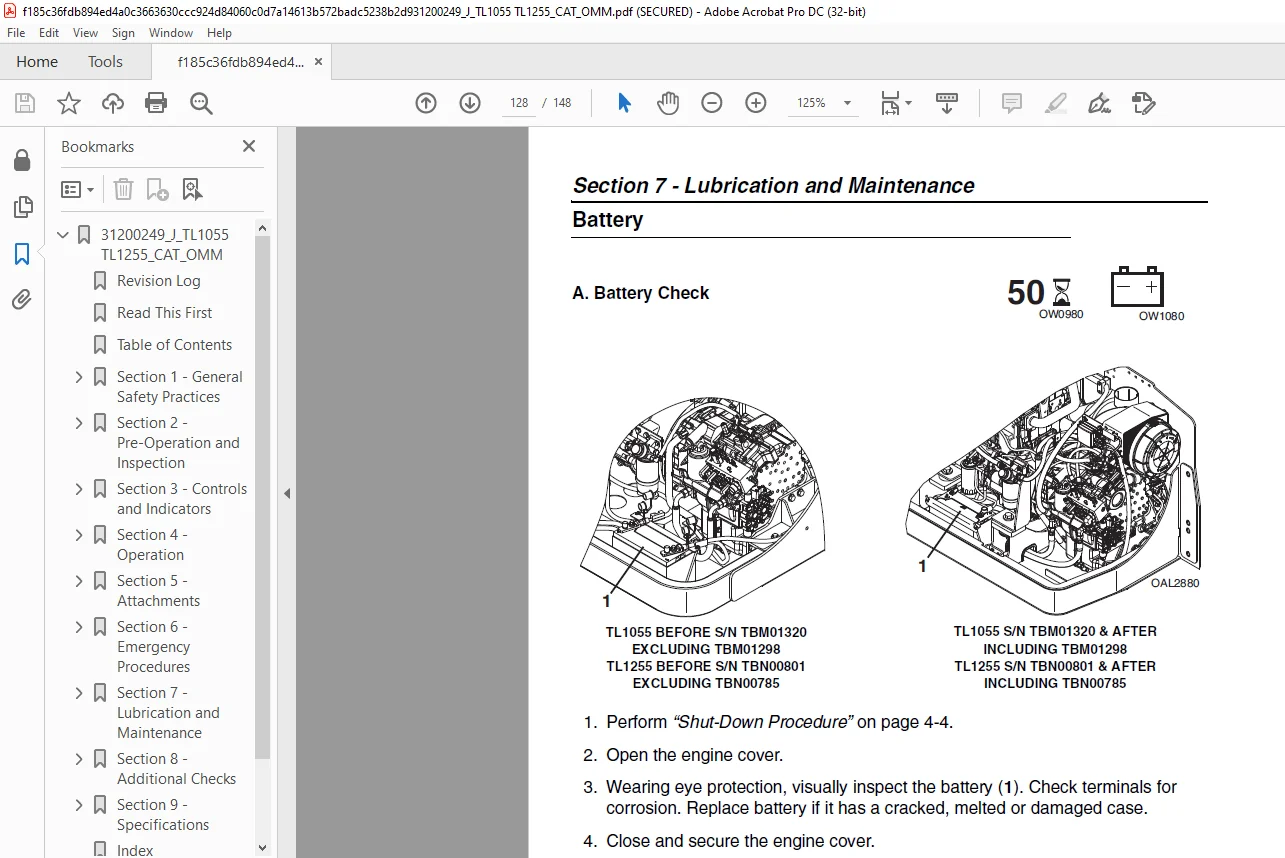Screen dimensions: 1285x858
Task: Click the upload to cloud icon
Action: point(113,103)
